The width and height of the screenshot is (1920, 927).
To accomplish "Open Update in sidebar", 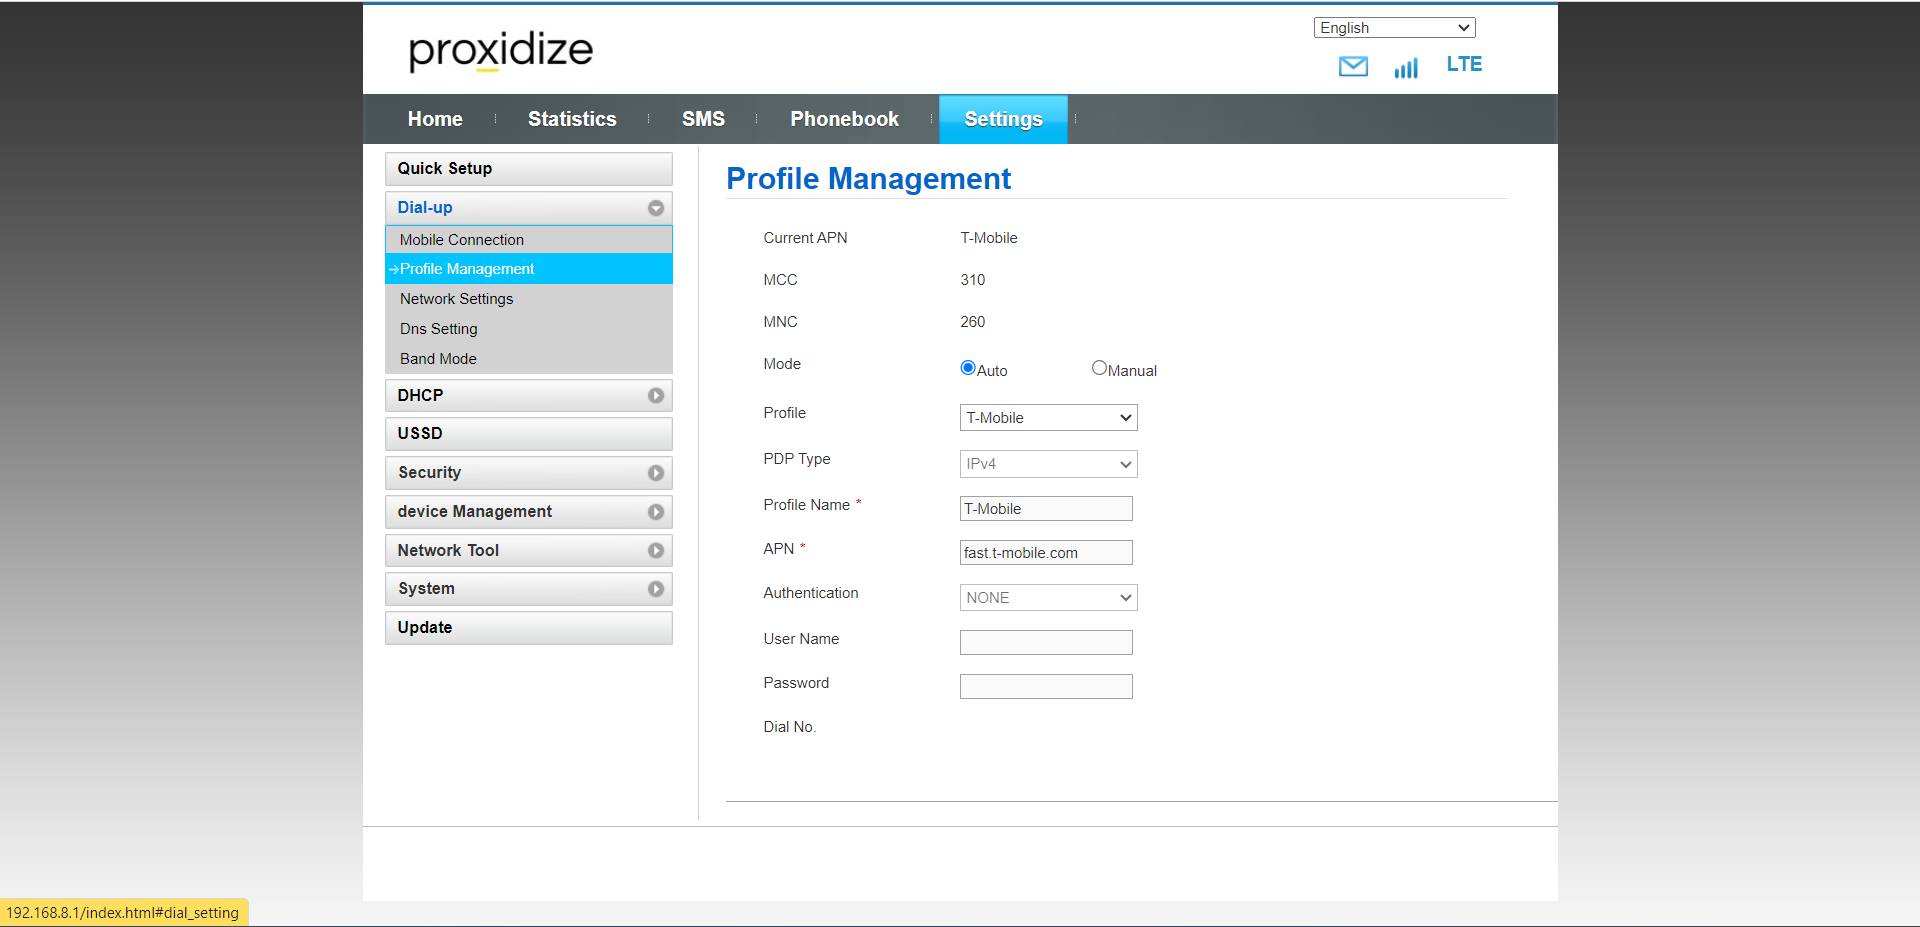I will point(529,628).
